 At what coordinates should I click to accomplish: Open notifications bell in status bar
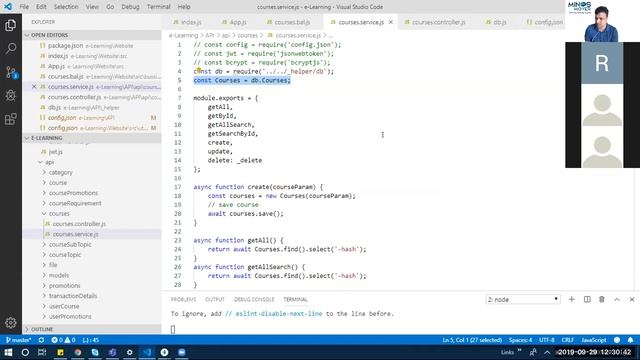(630, 340)
